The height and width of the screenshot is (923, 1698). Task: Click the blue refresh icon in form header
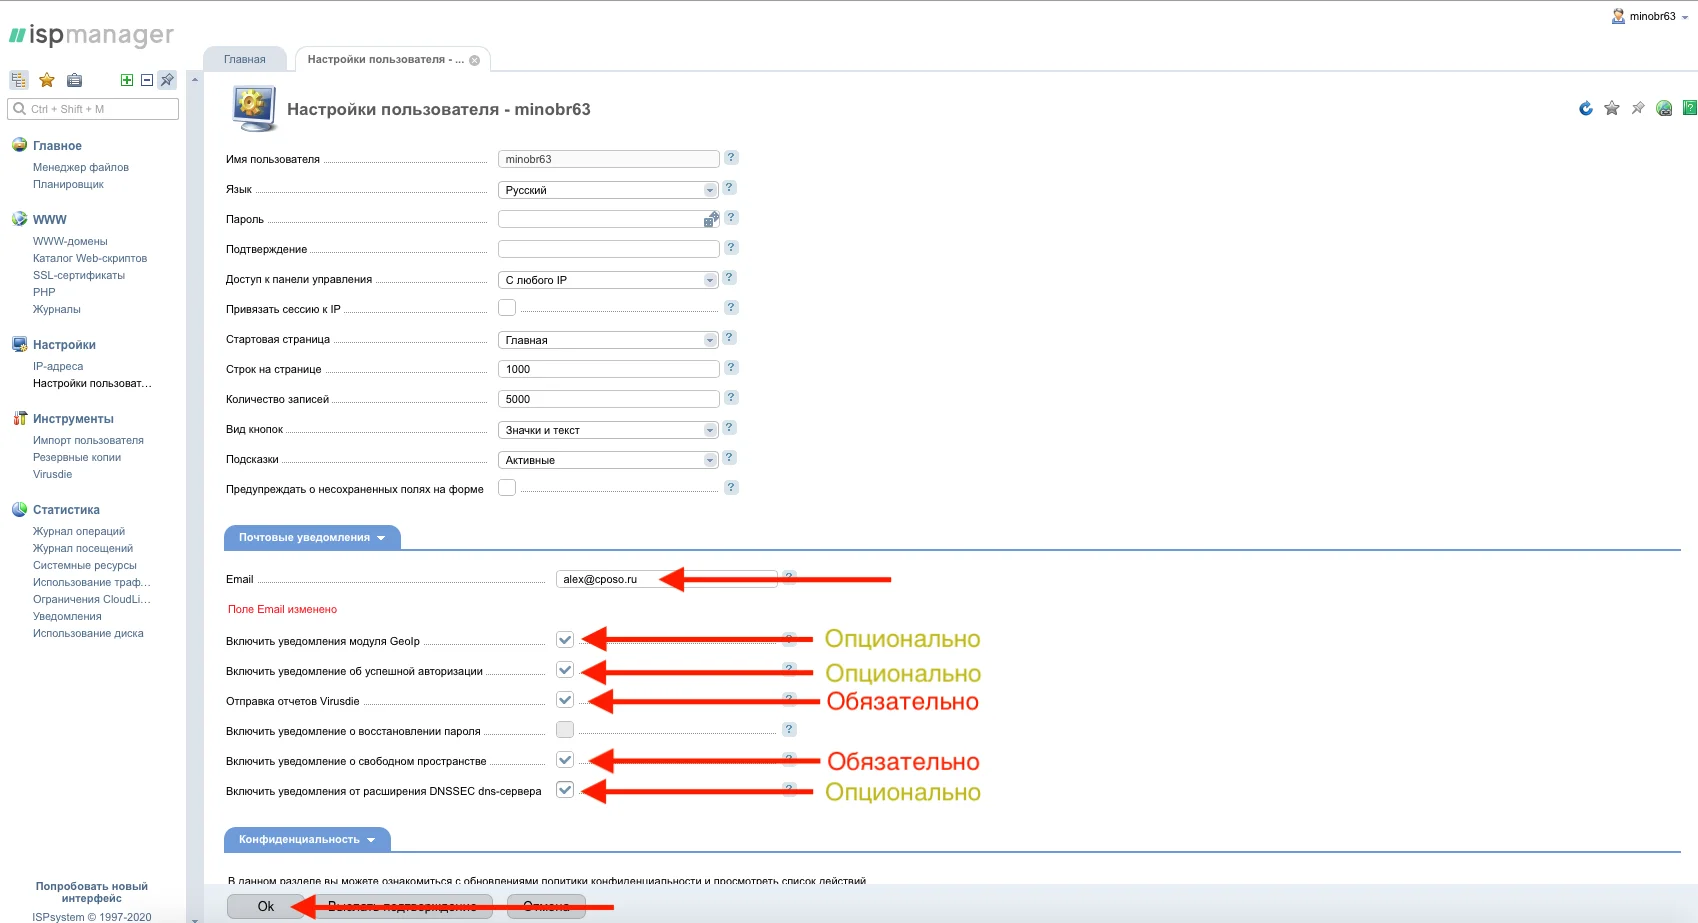click(x=1585, y=109)
